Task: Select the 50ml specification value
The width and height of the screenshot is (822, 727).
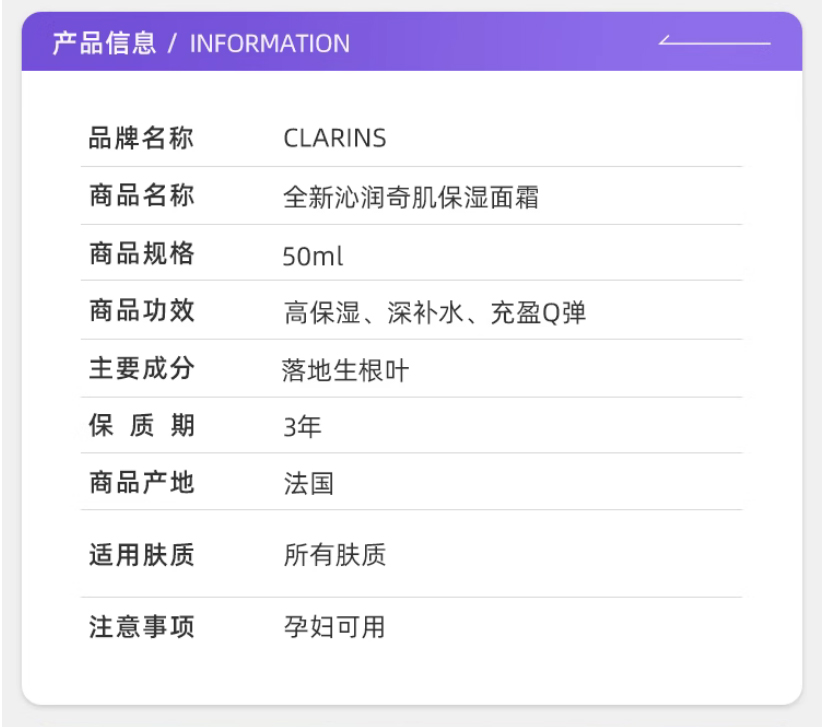Action: 313,256
